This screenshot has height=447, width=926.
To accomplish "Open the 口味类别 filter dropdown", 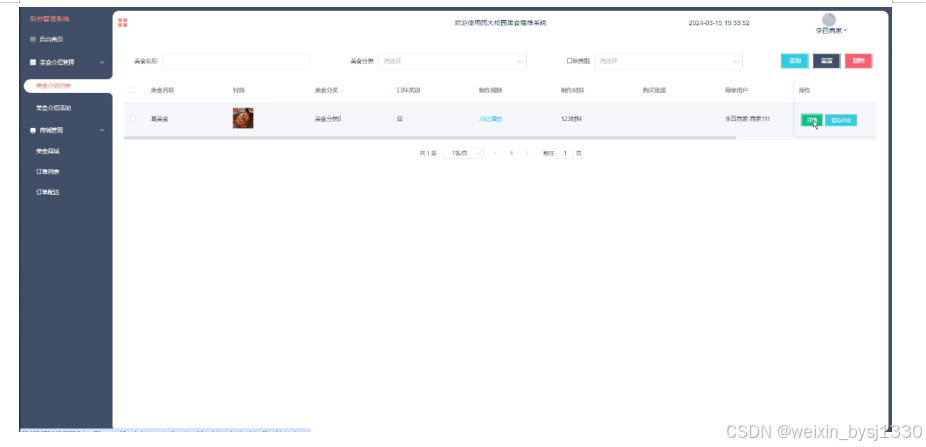I will click(669, 61).
